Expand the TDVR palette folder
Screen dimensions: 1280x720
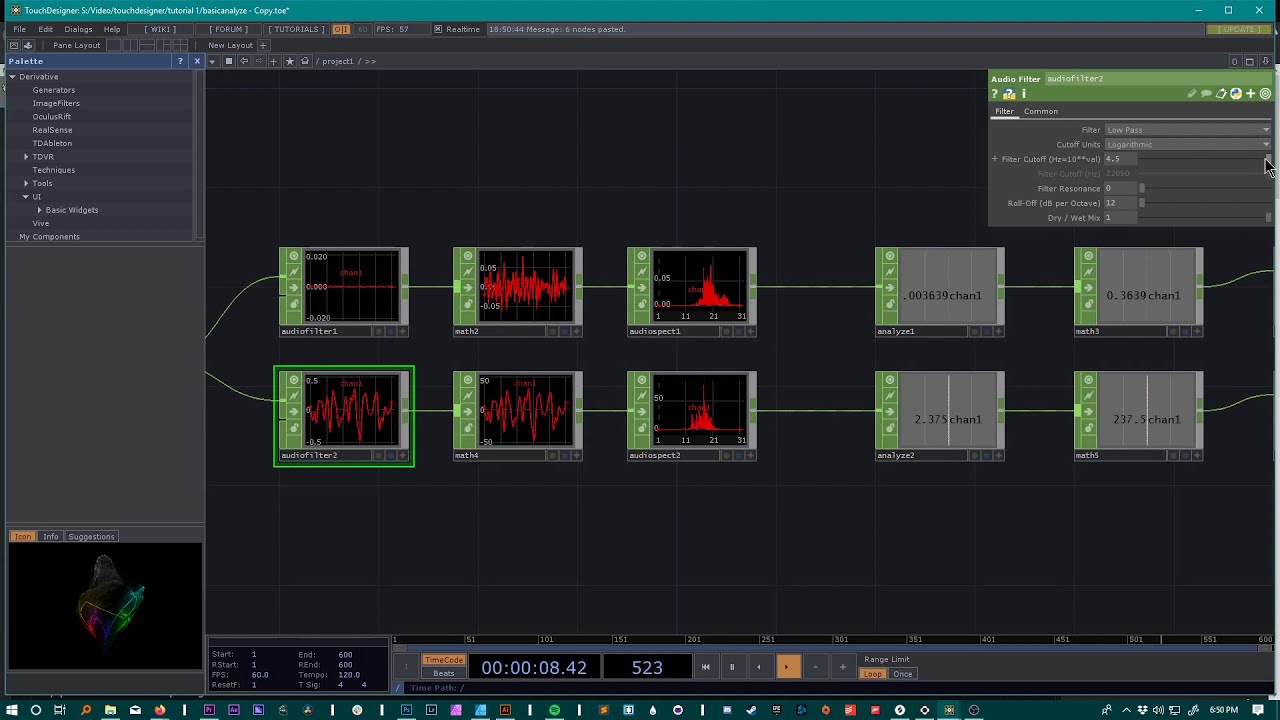(x=26, y=157)
